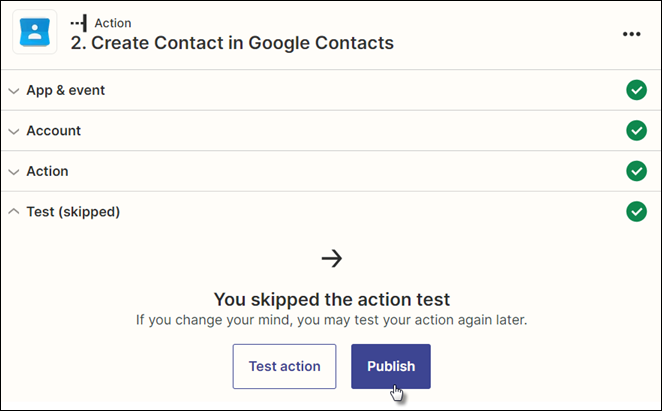Open the three-dot more options menu
662x411 pixels.
point(631,34)
